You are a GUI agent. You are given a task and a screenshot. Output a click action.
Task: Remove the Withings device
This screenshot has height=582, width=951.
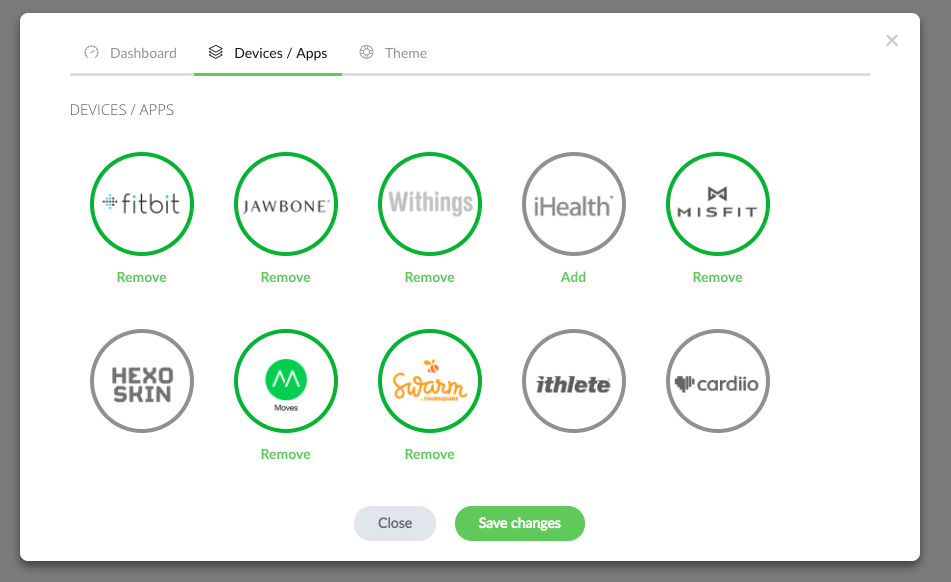click(429, 277)
